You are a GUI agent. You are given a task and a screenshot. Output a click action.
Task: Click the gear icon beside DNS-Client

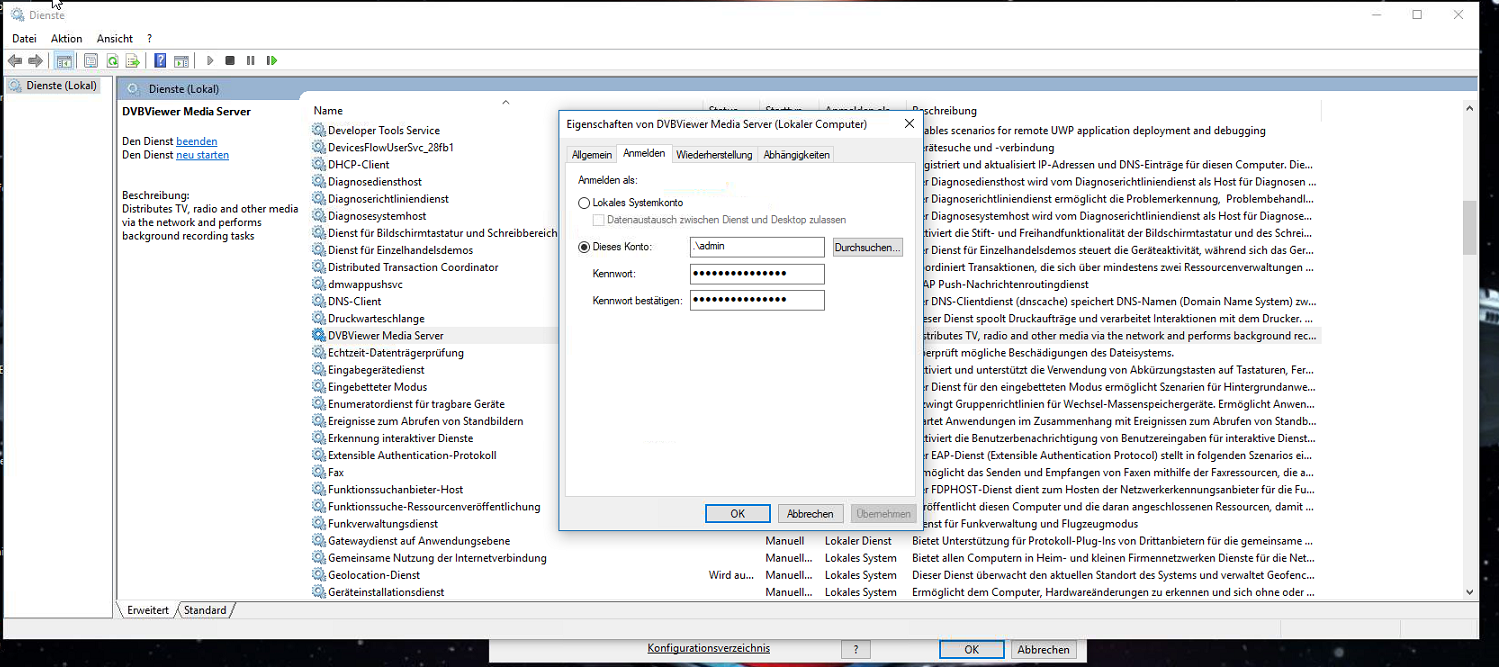[319, 301]
